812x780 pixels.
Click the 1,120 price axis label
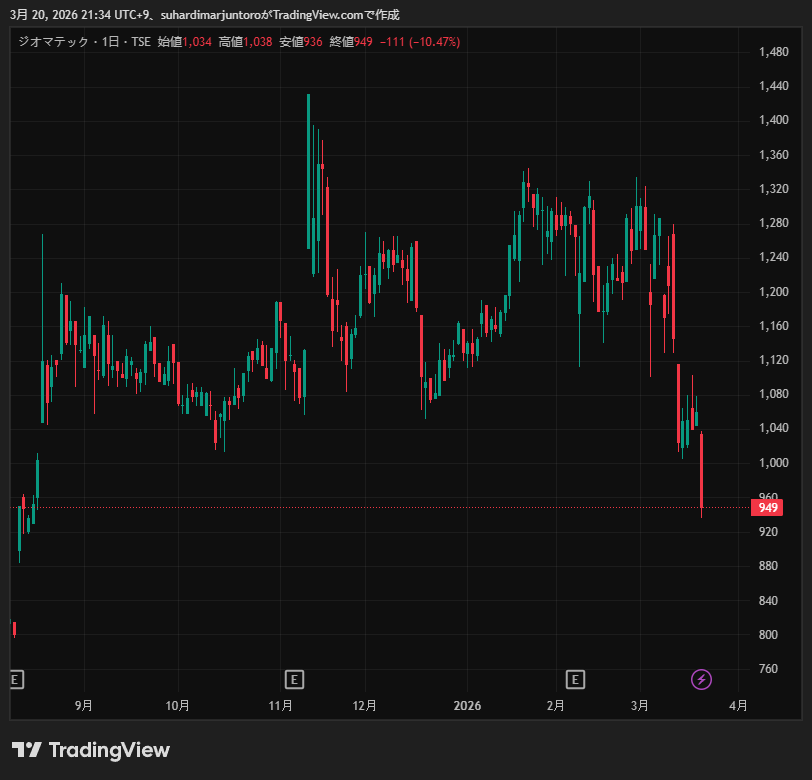773,360
